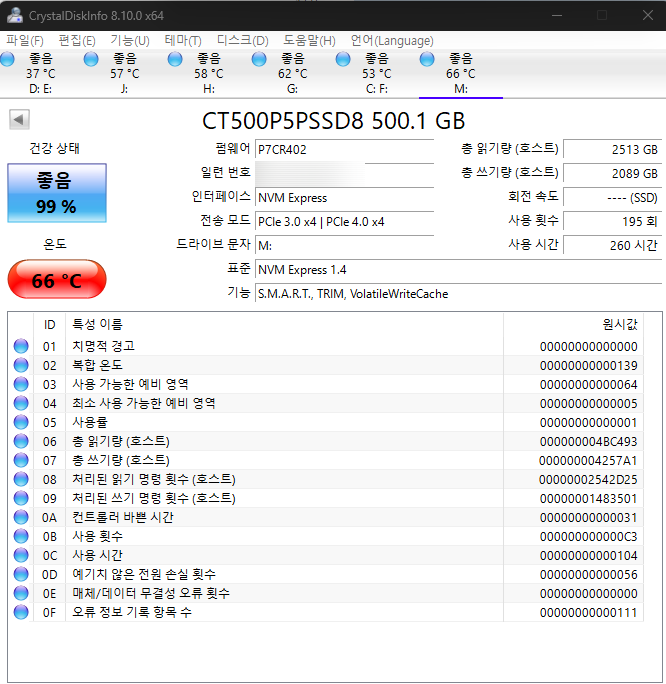666x684 pixels.
Task: Select the 오류 정보 기록 항목 수 row text
Action: click(x=132, y=612)
